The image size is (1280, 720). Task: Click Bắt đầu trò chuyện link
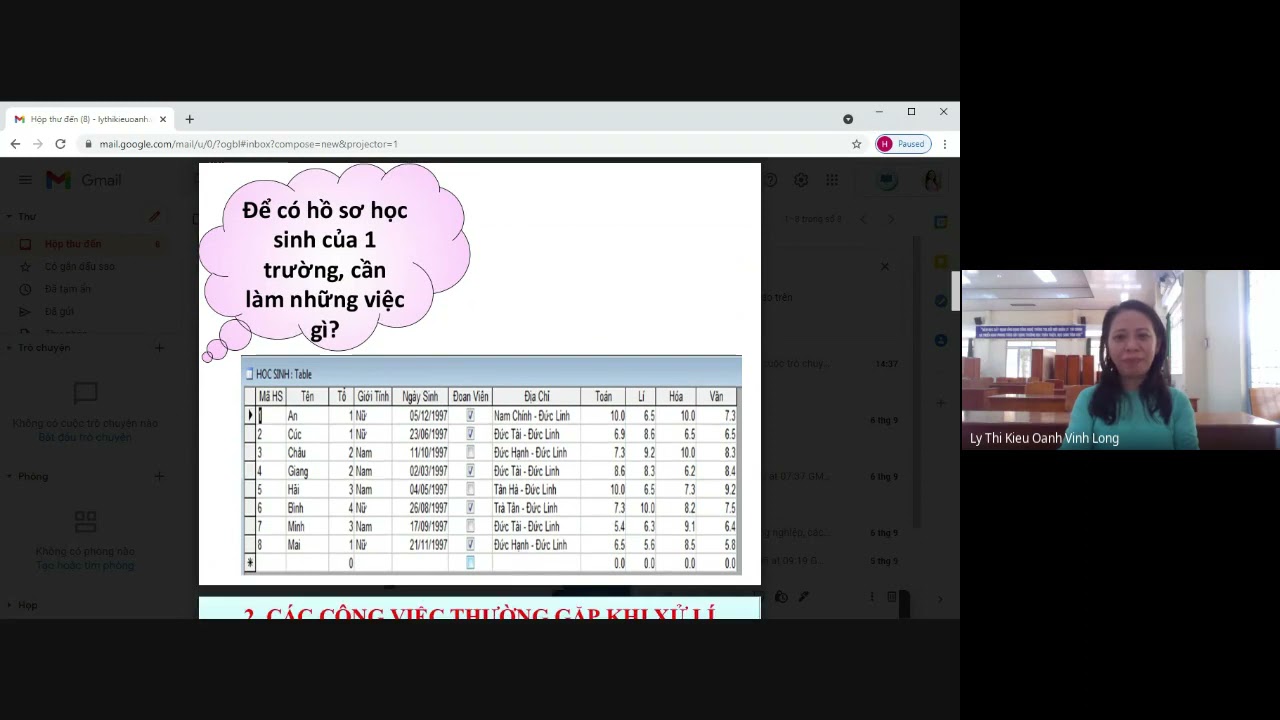click(x=85, y=437)
